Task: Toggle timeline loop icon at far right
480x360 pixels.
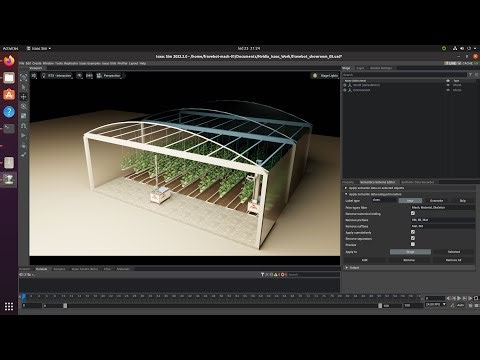Action: [x=476, y=298]
